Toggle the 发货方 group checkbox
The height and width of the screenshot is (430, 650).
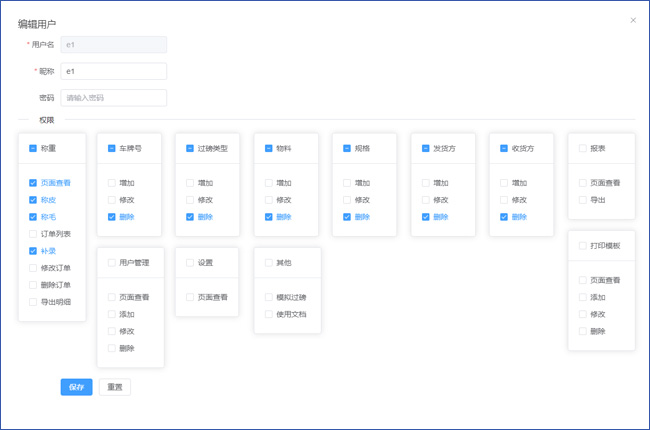click(x=426, y=148)
